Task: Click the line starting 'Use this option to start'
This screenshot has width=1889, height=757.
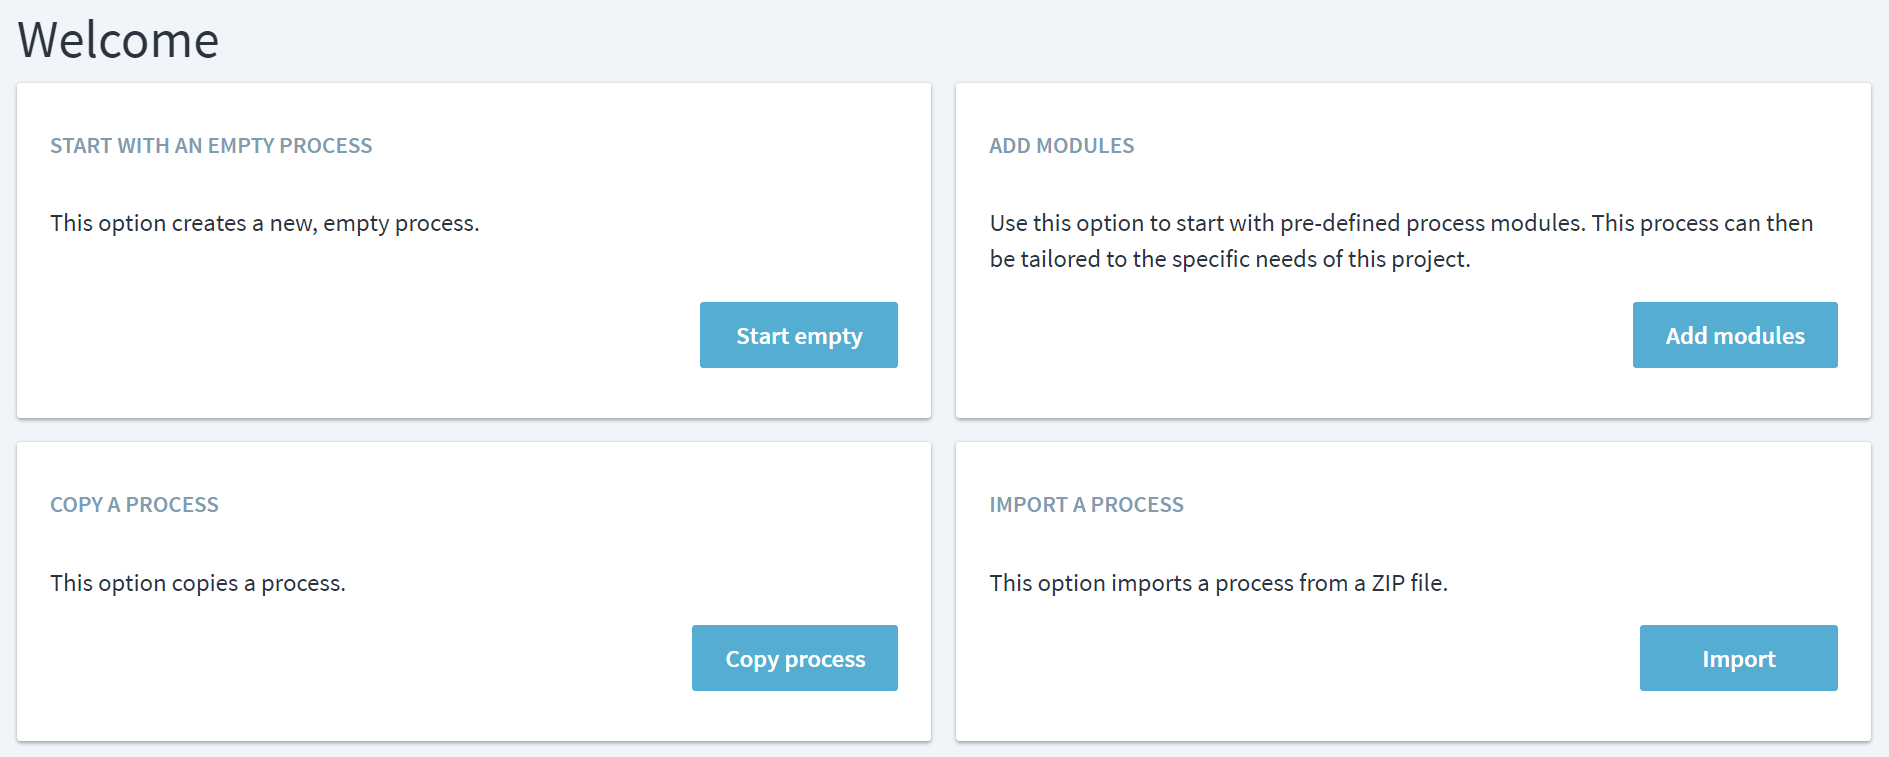Action: point(1400,223)
